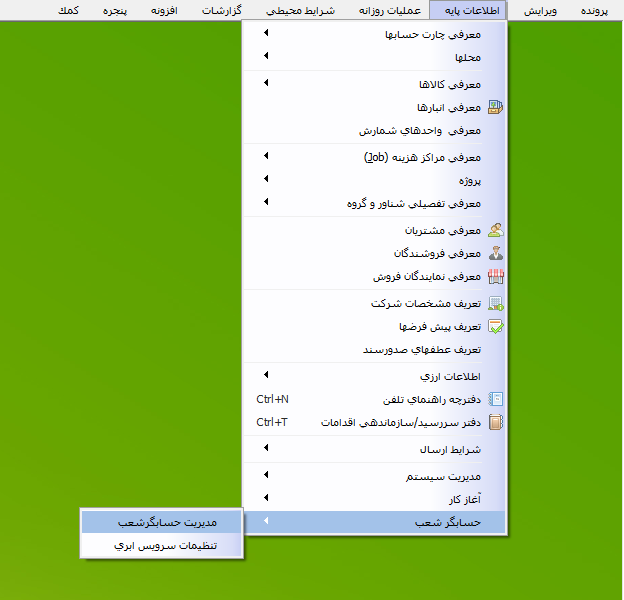Viewport: 624px width, 600px height.
Task: Click the customers icon beside معرفی مشتریان
Action: tap(495, 230)
